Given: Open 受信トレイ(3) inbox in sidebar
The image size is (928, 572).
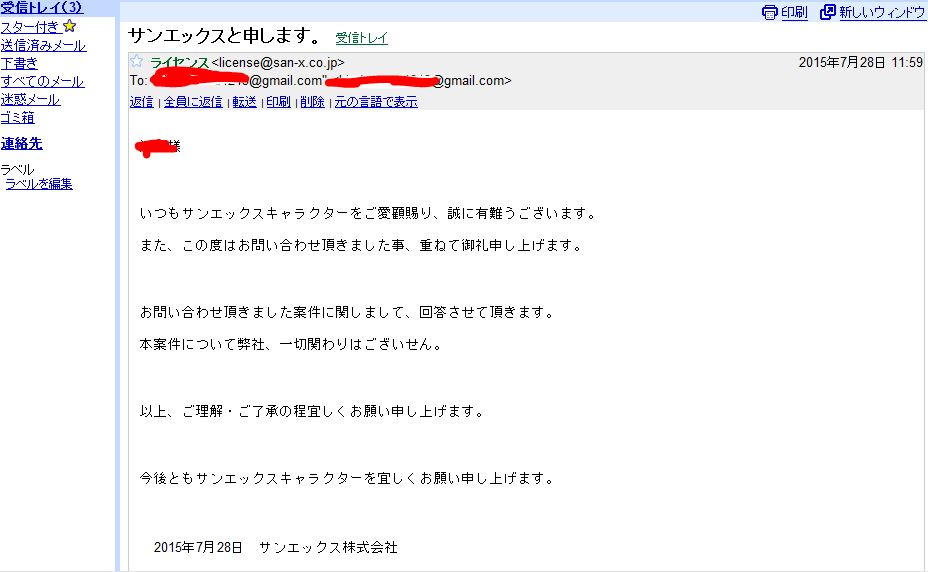Looking at the screenshot, I should [x=41, y=8].
